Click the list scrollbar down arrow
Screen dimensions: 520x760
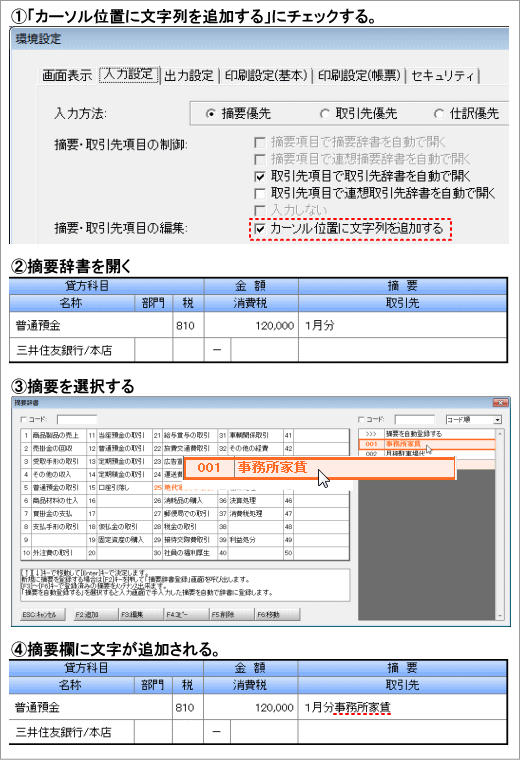tap(500, 616)
